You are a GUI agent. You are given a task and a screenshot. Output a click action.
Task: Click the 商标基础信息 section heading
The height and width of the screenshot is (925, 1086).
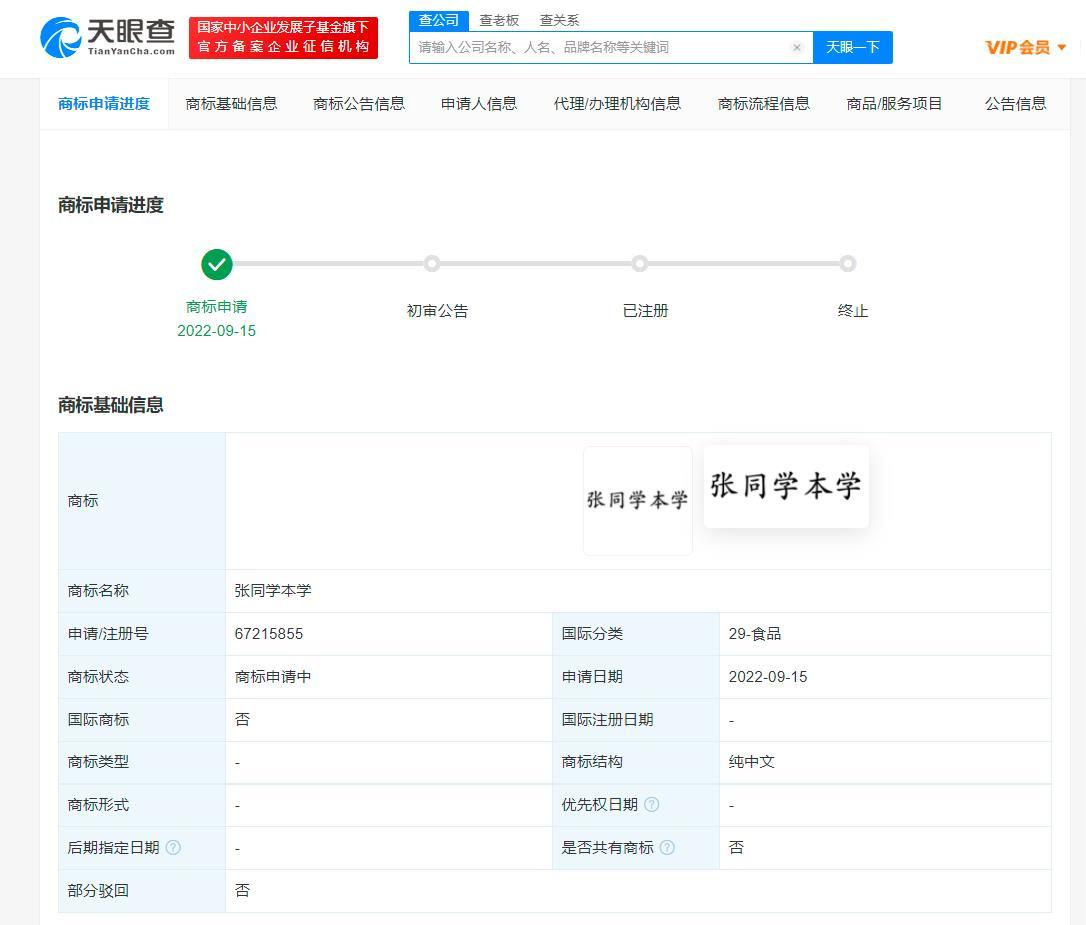pos(111,405)
